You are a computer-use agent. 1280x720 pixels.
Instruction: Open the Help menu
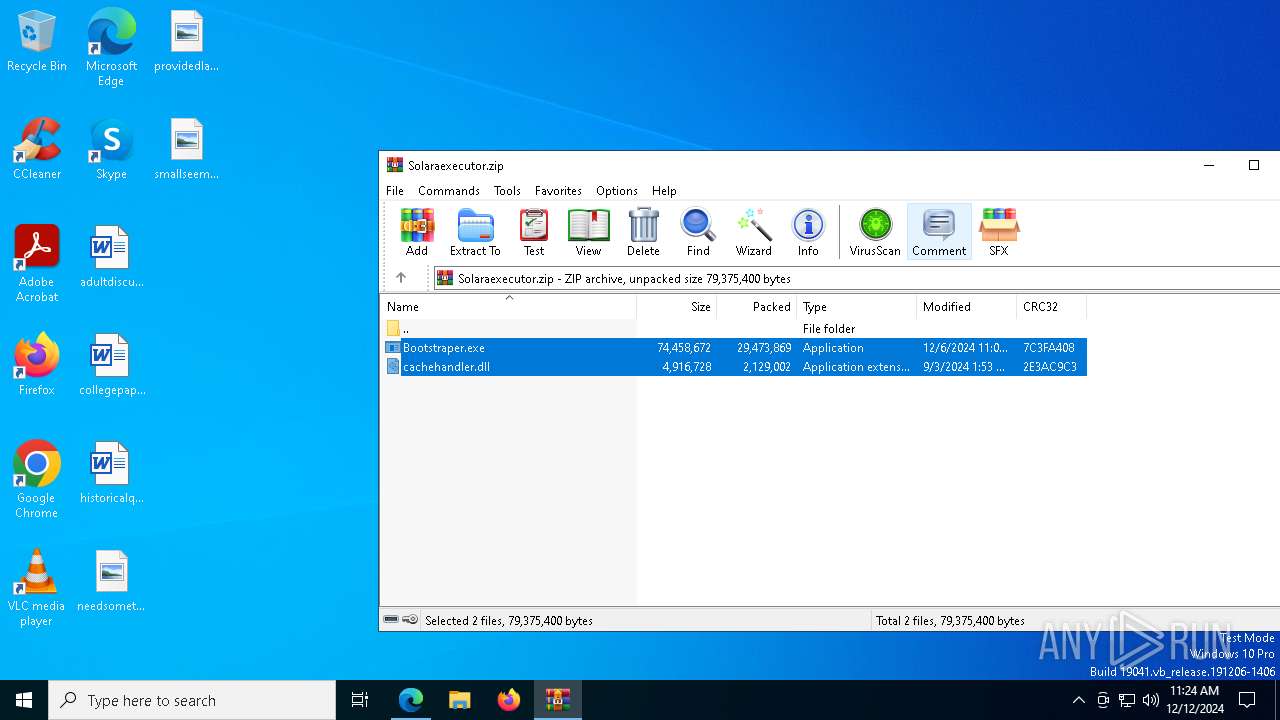click(x=664, y=190)
